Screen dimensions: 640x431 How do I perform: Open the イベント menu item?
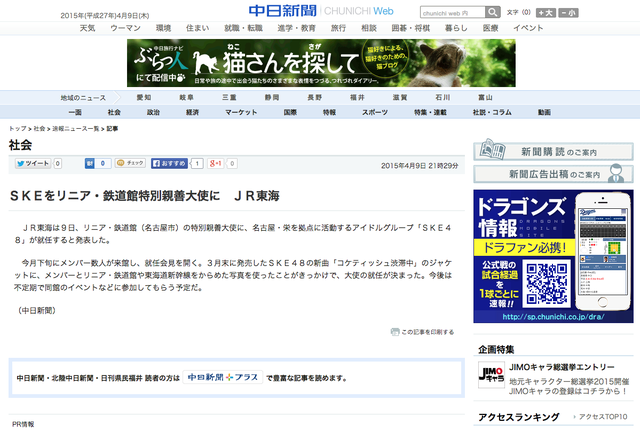click(x=528, y=28)
